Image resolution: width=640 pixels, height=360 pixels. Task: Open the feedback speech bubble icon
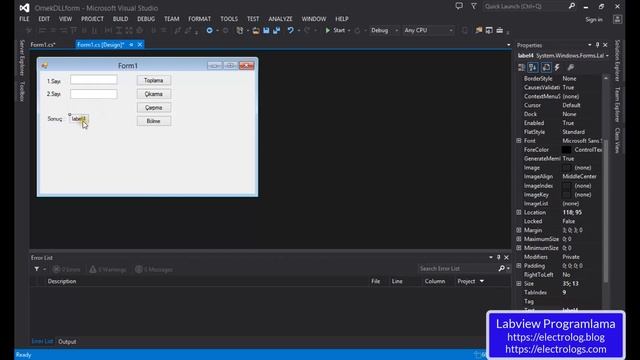(459, 6)
